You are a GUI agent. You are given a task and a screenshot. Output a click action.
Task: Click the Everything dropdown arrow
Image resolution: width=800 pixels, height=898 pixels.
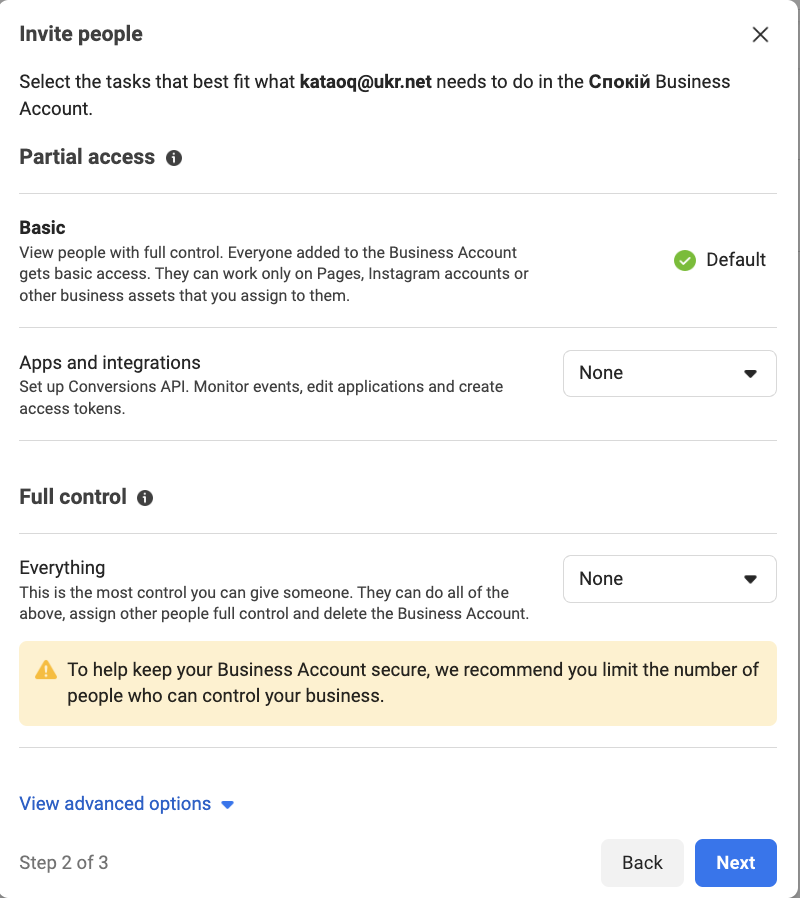[750, 579]
